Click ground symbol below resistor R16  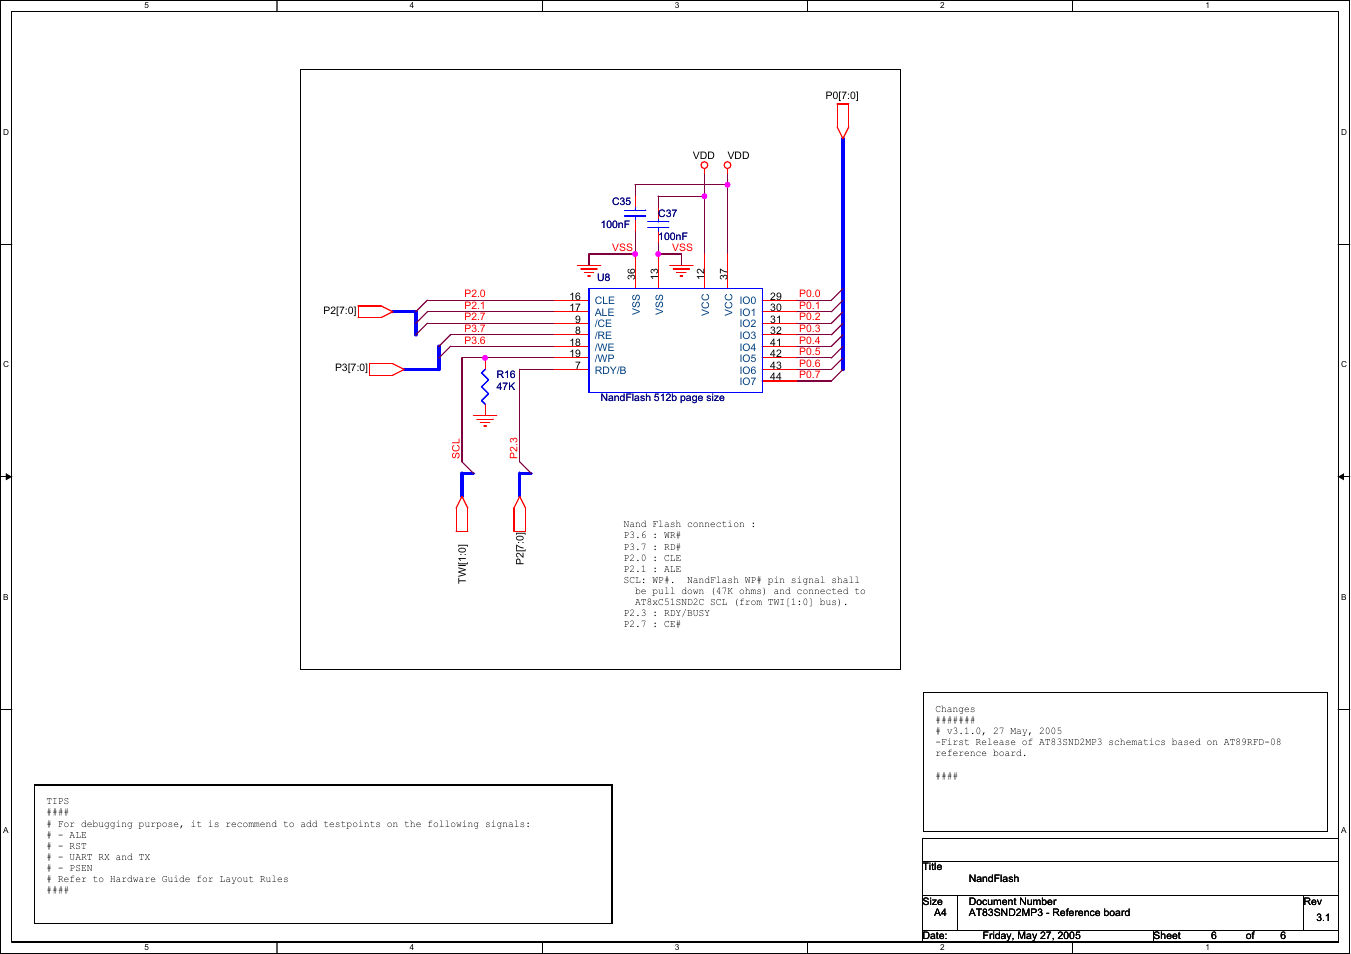(x=485, y=420)
